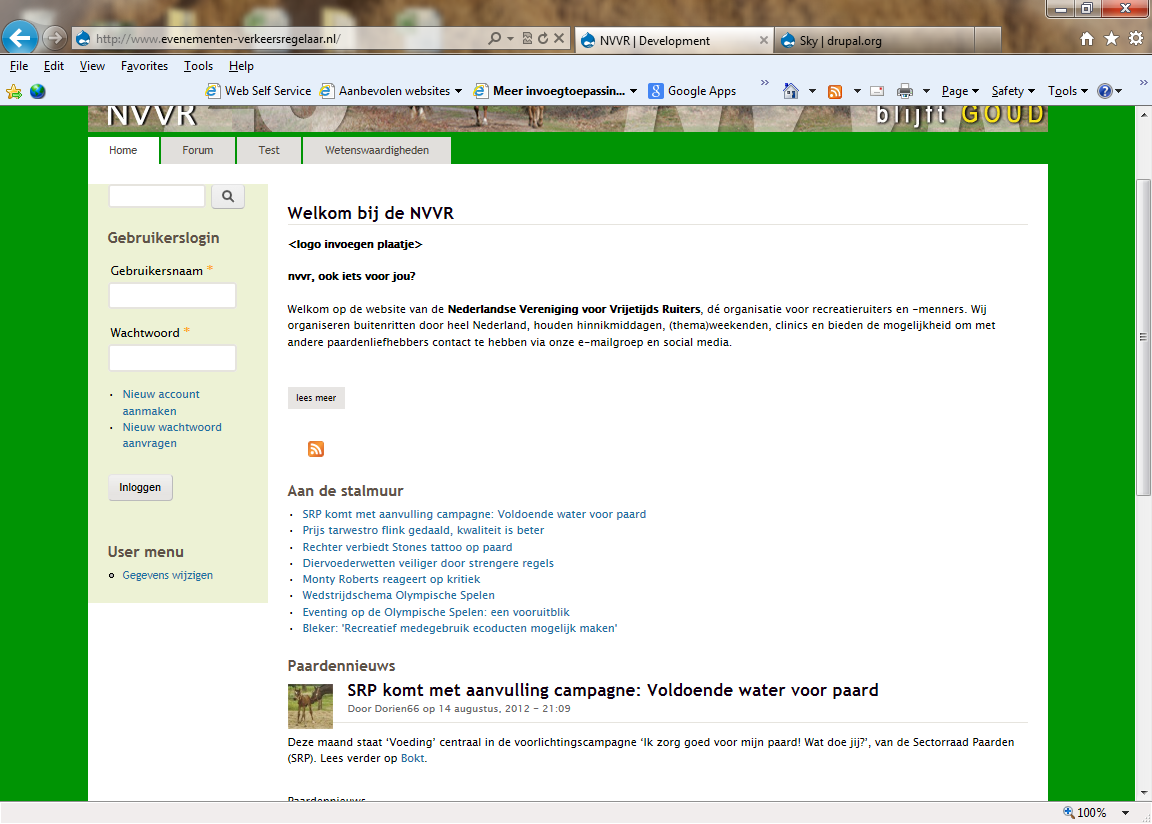The height and width of the screenshot is (824, 1152).
Task: Click the site search text box
Action: 157,196
